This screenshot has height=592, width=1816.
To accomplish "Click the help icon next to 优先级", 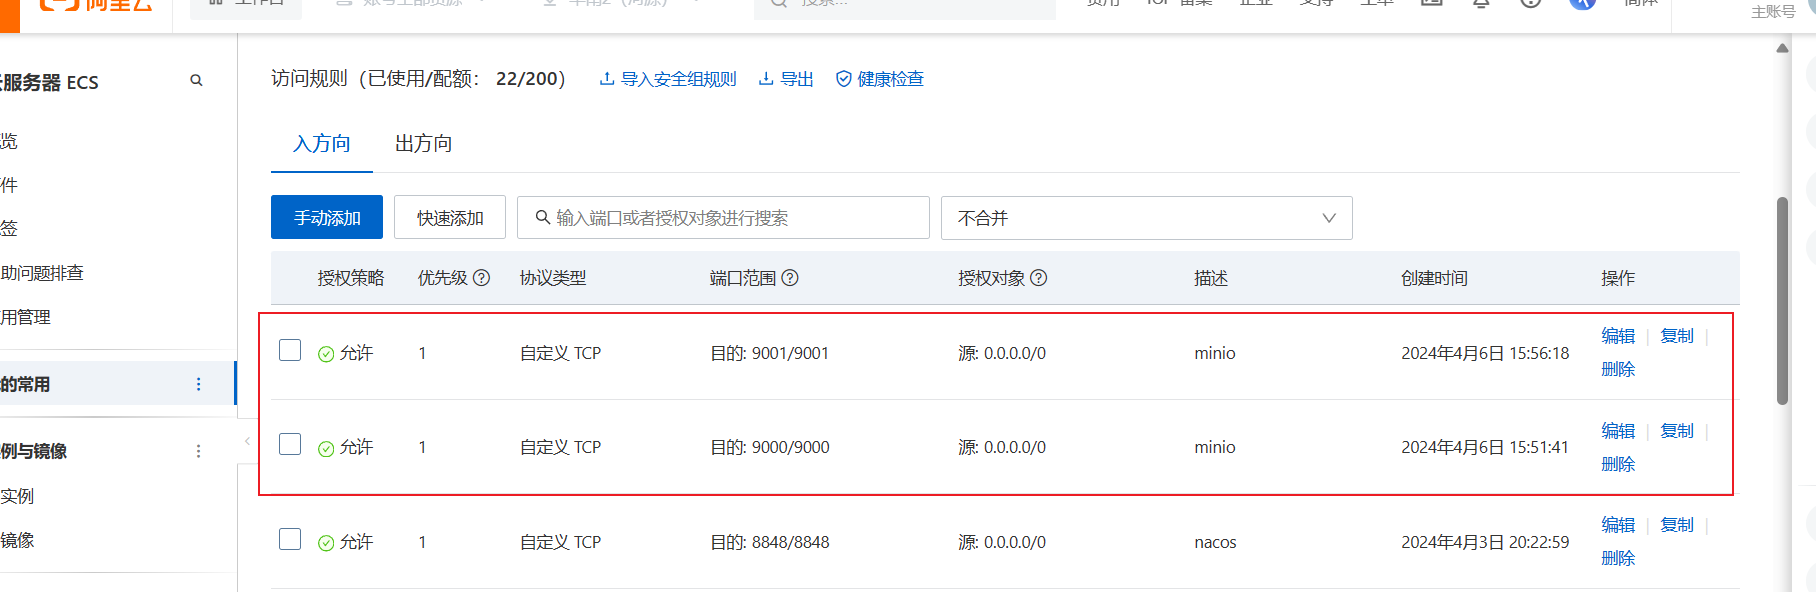I will (481, 278).
